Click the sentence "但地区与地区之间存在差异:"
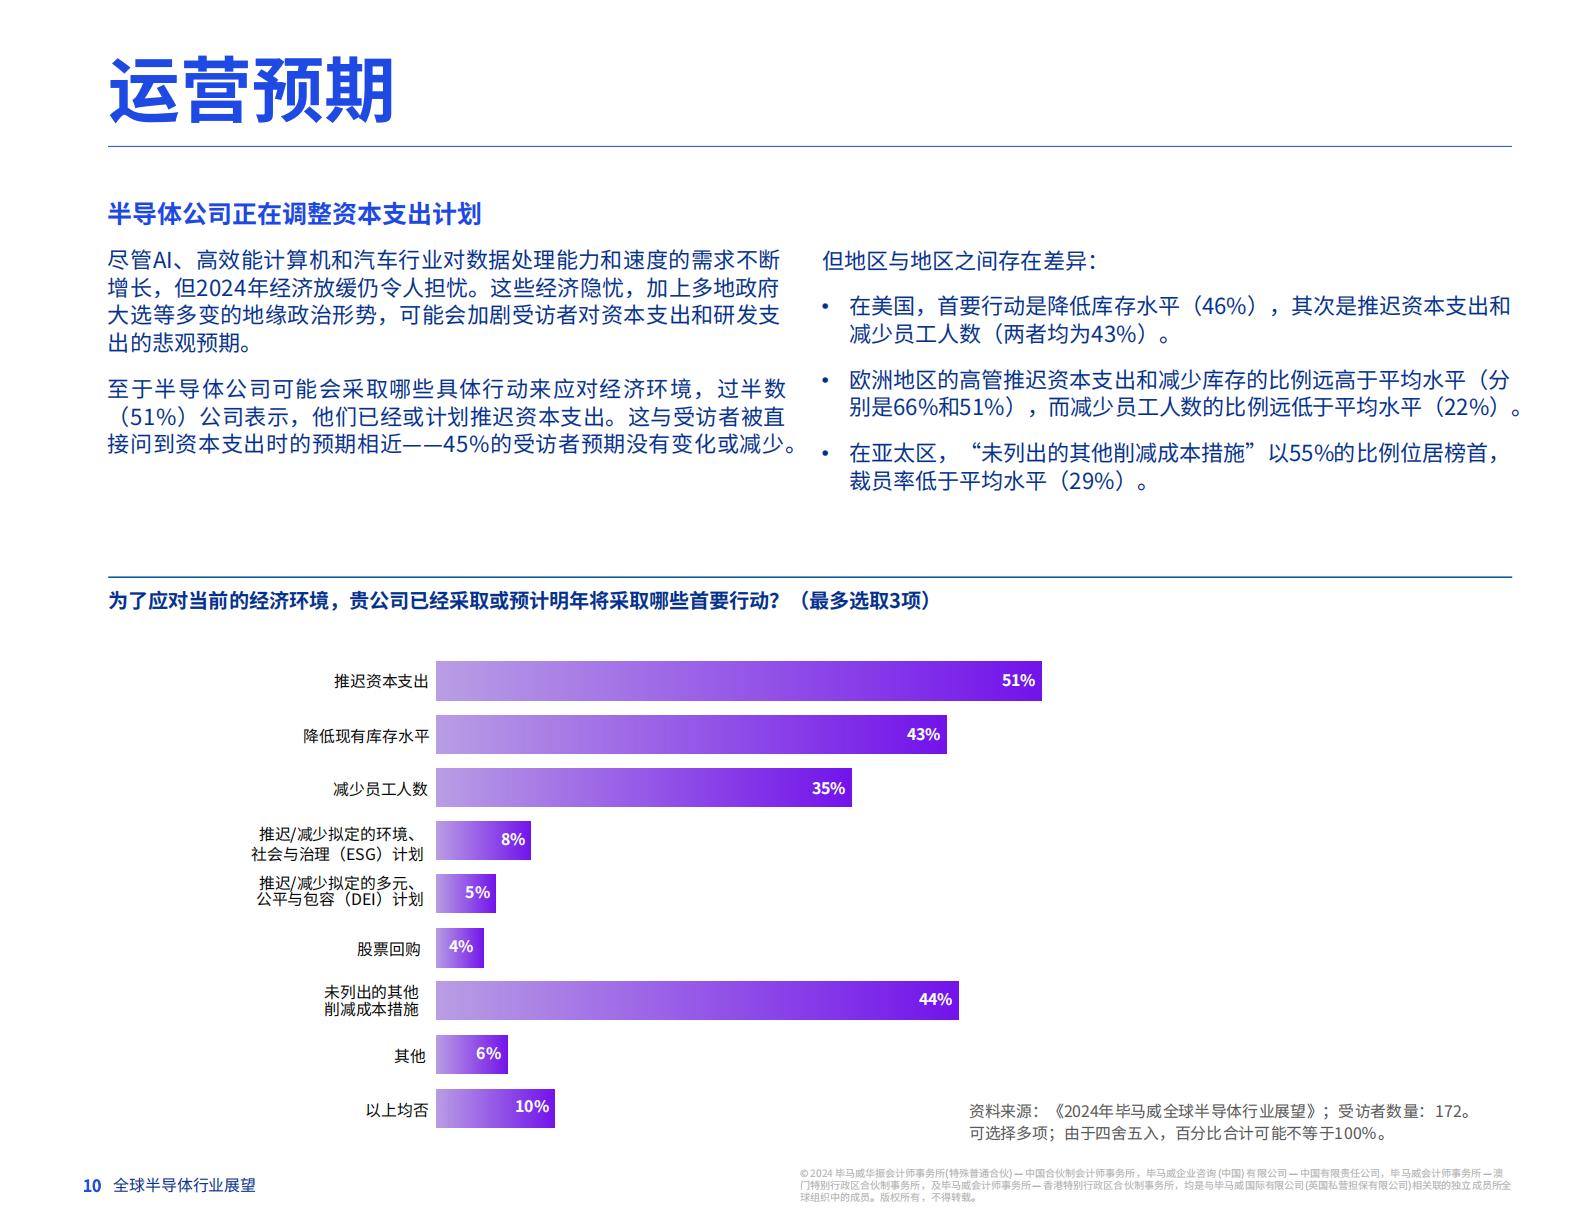The height and width of the screenshot is (1224, 1584). 960,262
